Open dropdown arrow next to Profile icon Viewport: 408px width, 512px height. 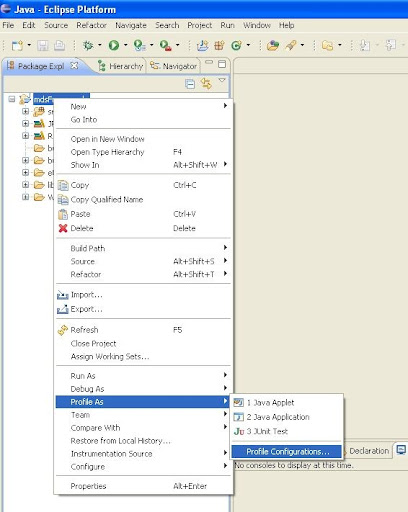coord(152,45)
